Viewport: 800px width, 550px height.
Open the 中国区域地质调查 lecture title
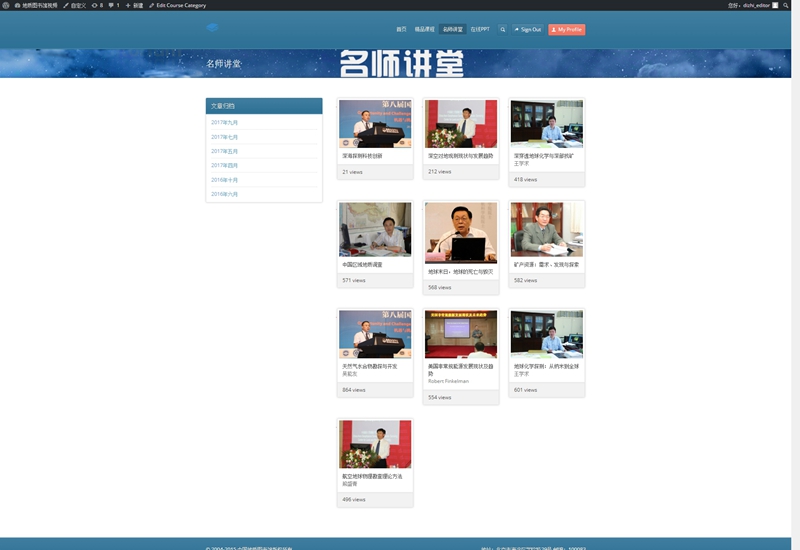[x=362, y=265]
